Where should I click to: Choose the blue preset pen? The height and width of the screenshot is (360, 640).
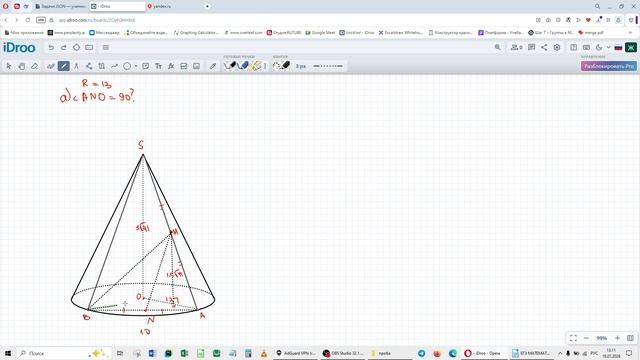click(x=243, y=65)
